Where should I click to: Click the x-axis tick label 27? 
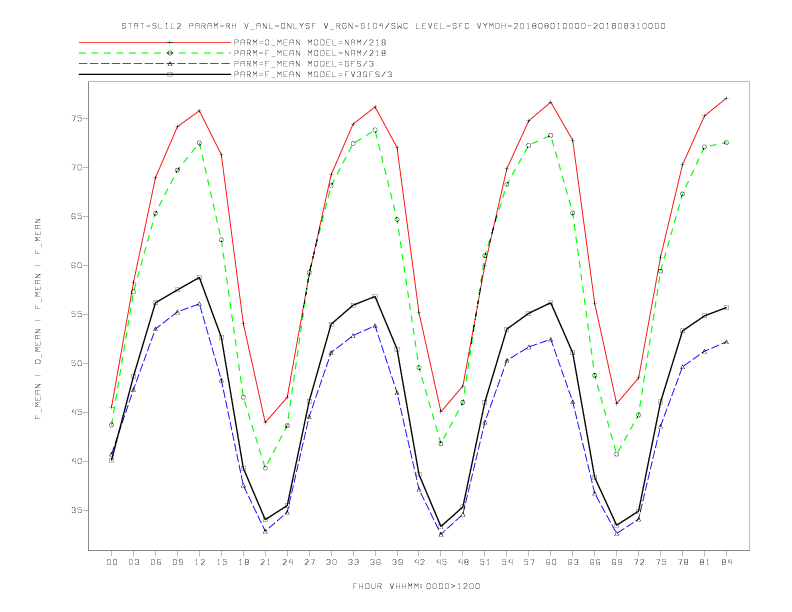click(x=309, y=562)
